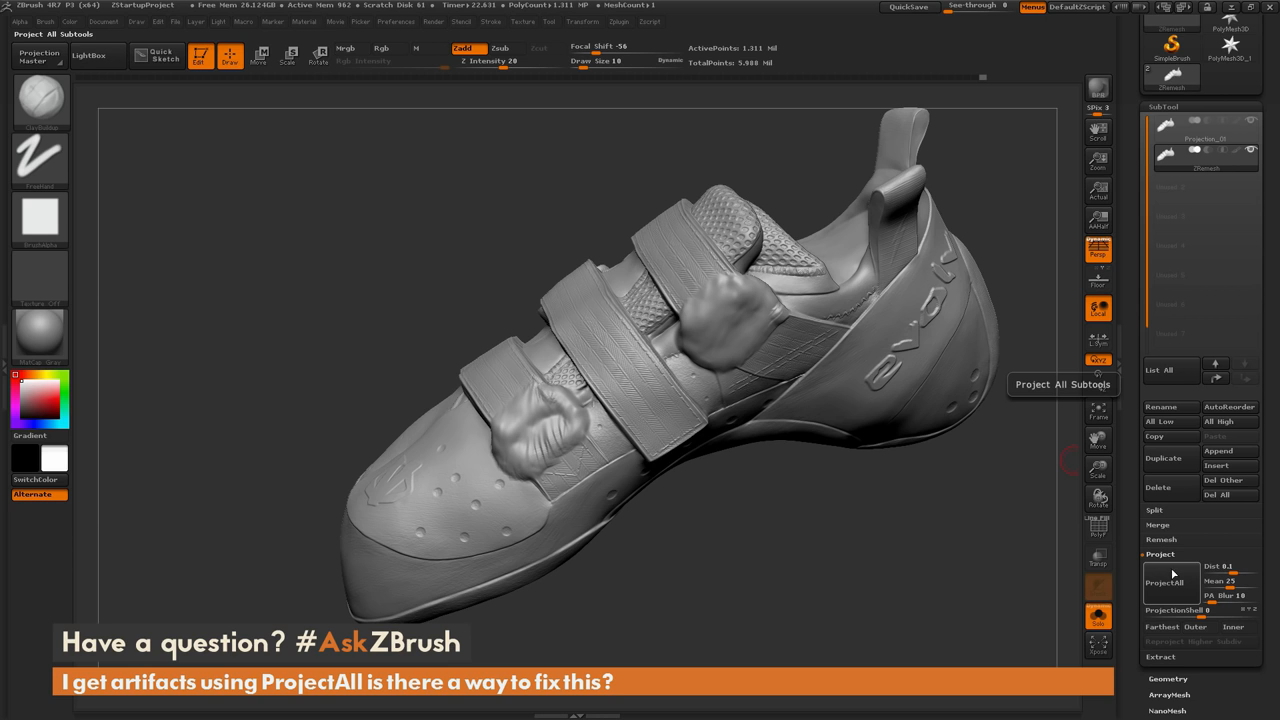
Task: Click the SimpleBrush tool icon
Action: (x=1172, y=47)
